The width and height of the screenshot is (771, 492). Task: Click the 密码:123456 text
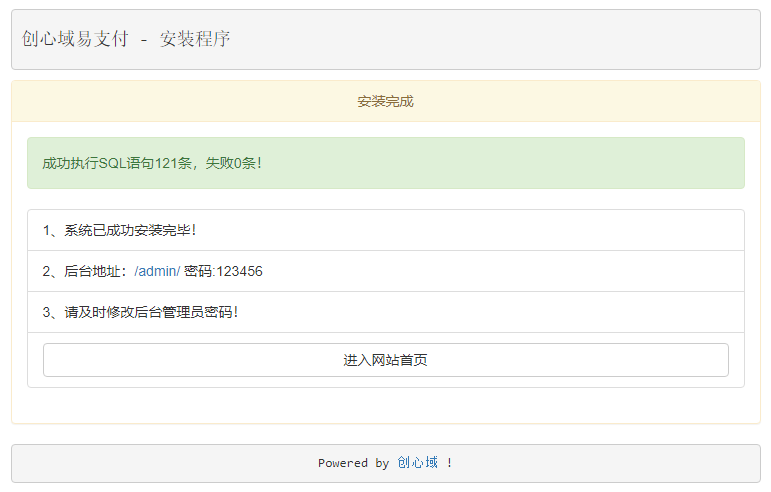223,271
